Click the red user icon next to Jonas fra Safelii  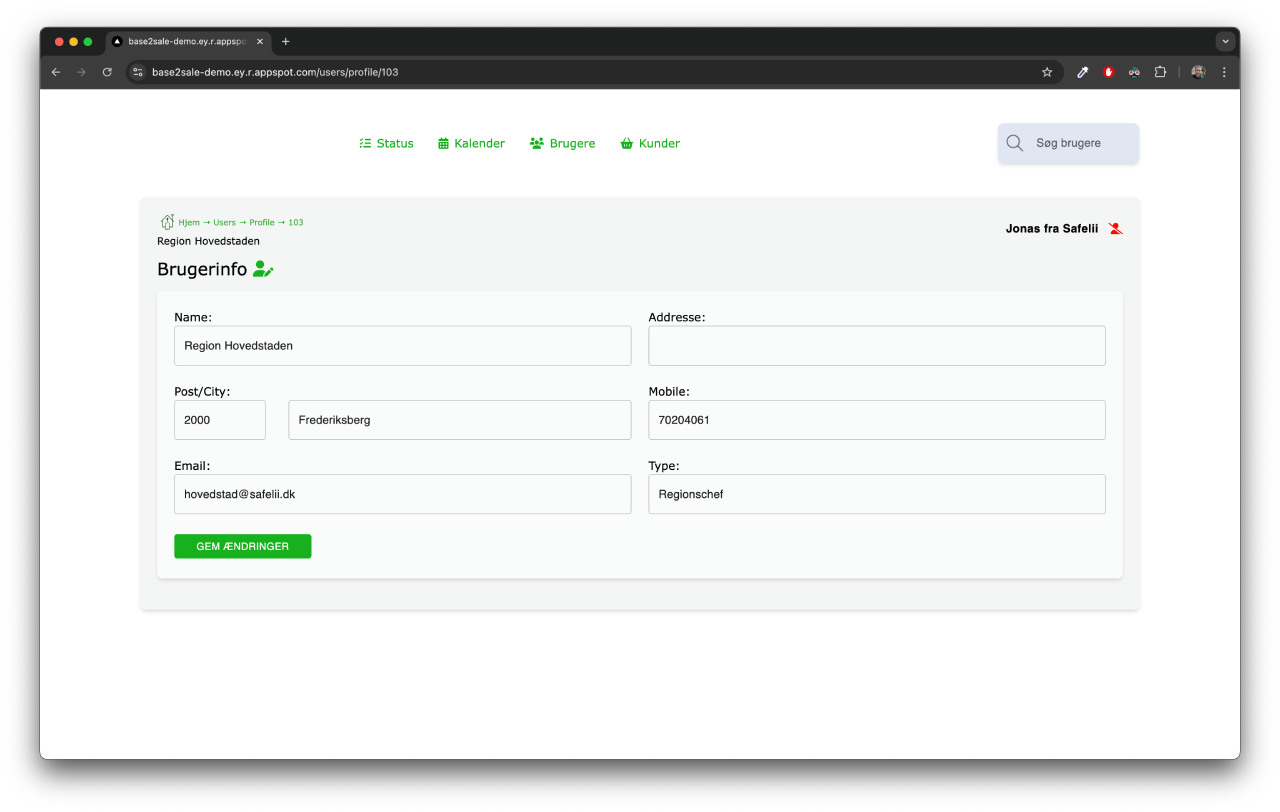[x=1115, y=229]
